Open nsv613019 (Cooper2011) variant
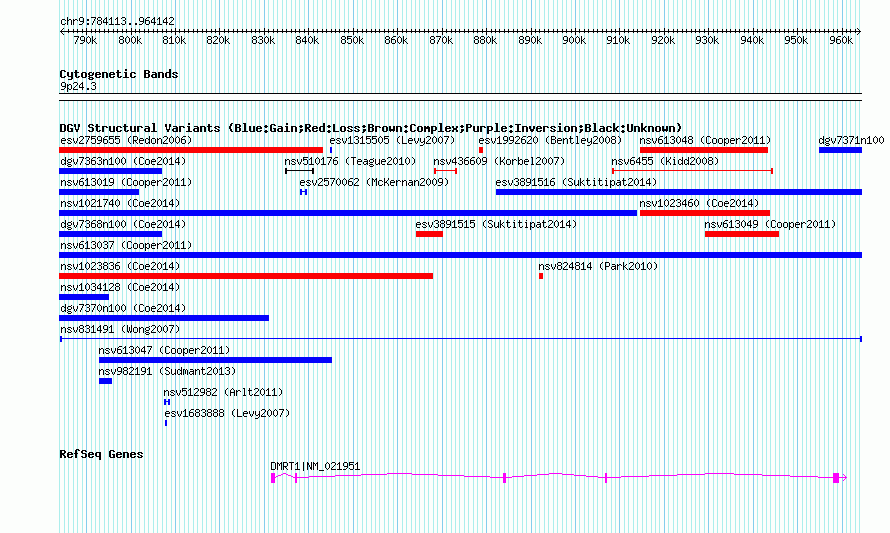890x533 pixels. coord(126,182)
